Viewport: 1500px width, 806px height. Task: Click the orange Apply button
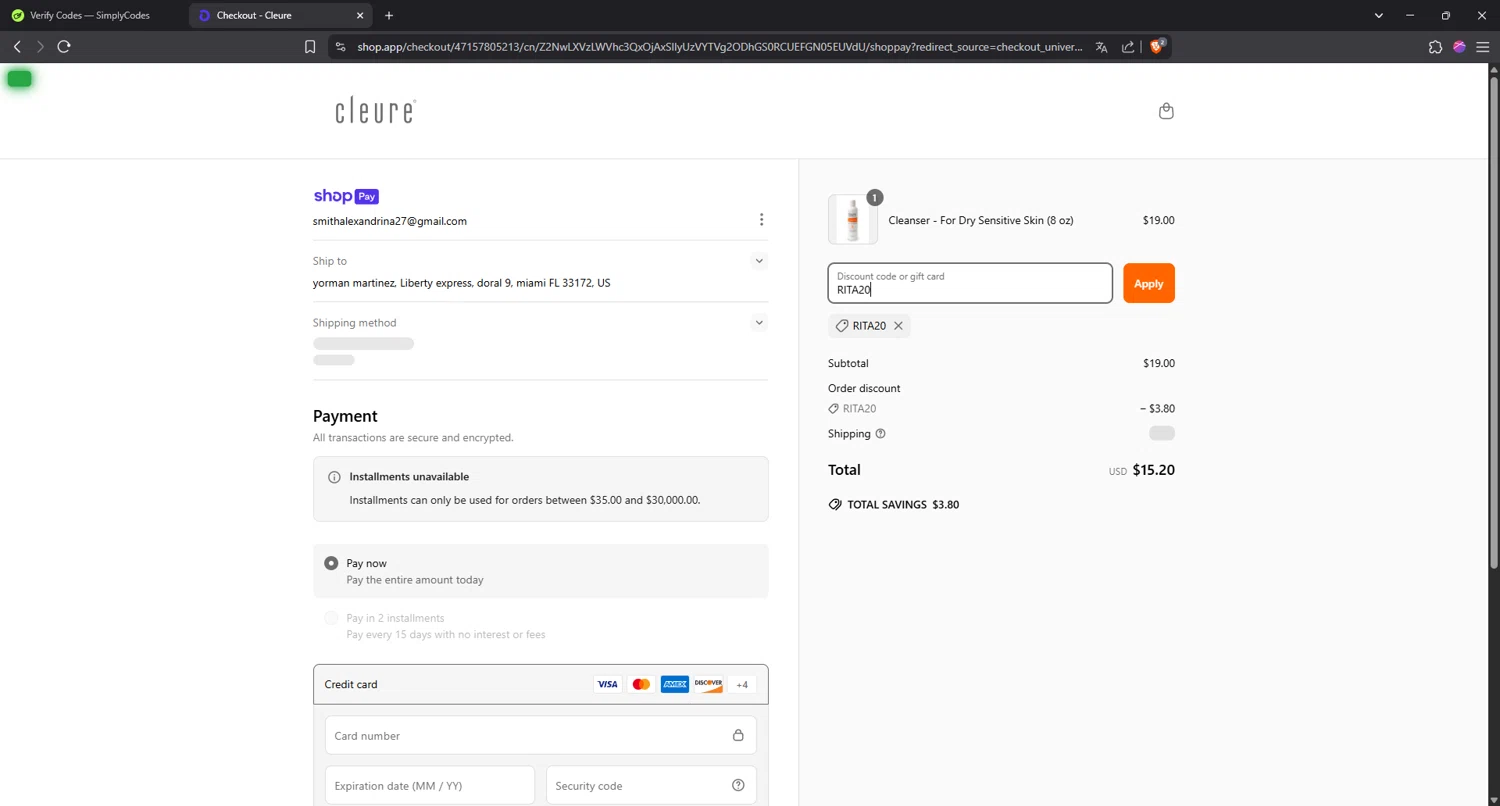point(1149,284)
